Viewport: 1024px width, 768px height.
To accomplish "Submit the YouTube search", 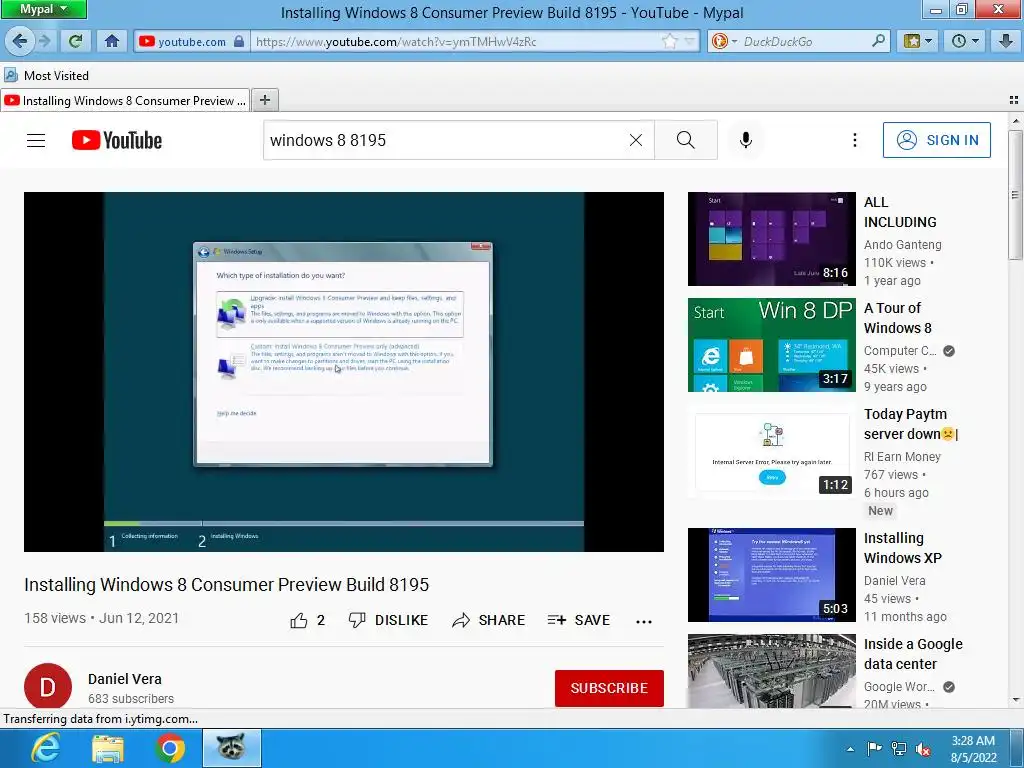I will [x=686, y=140].
